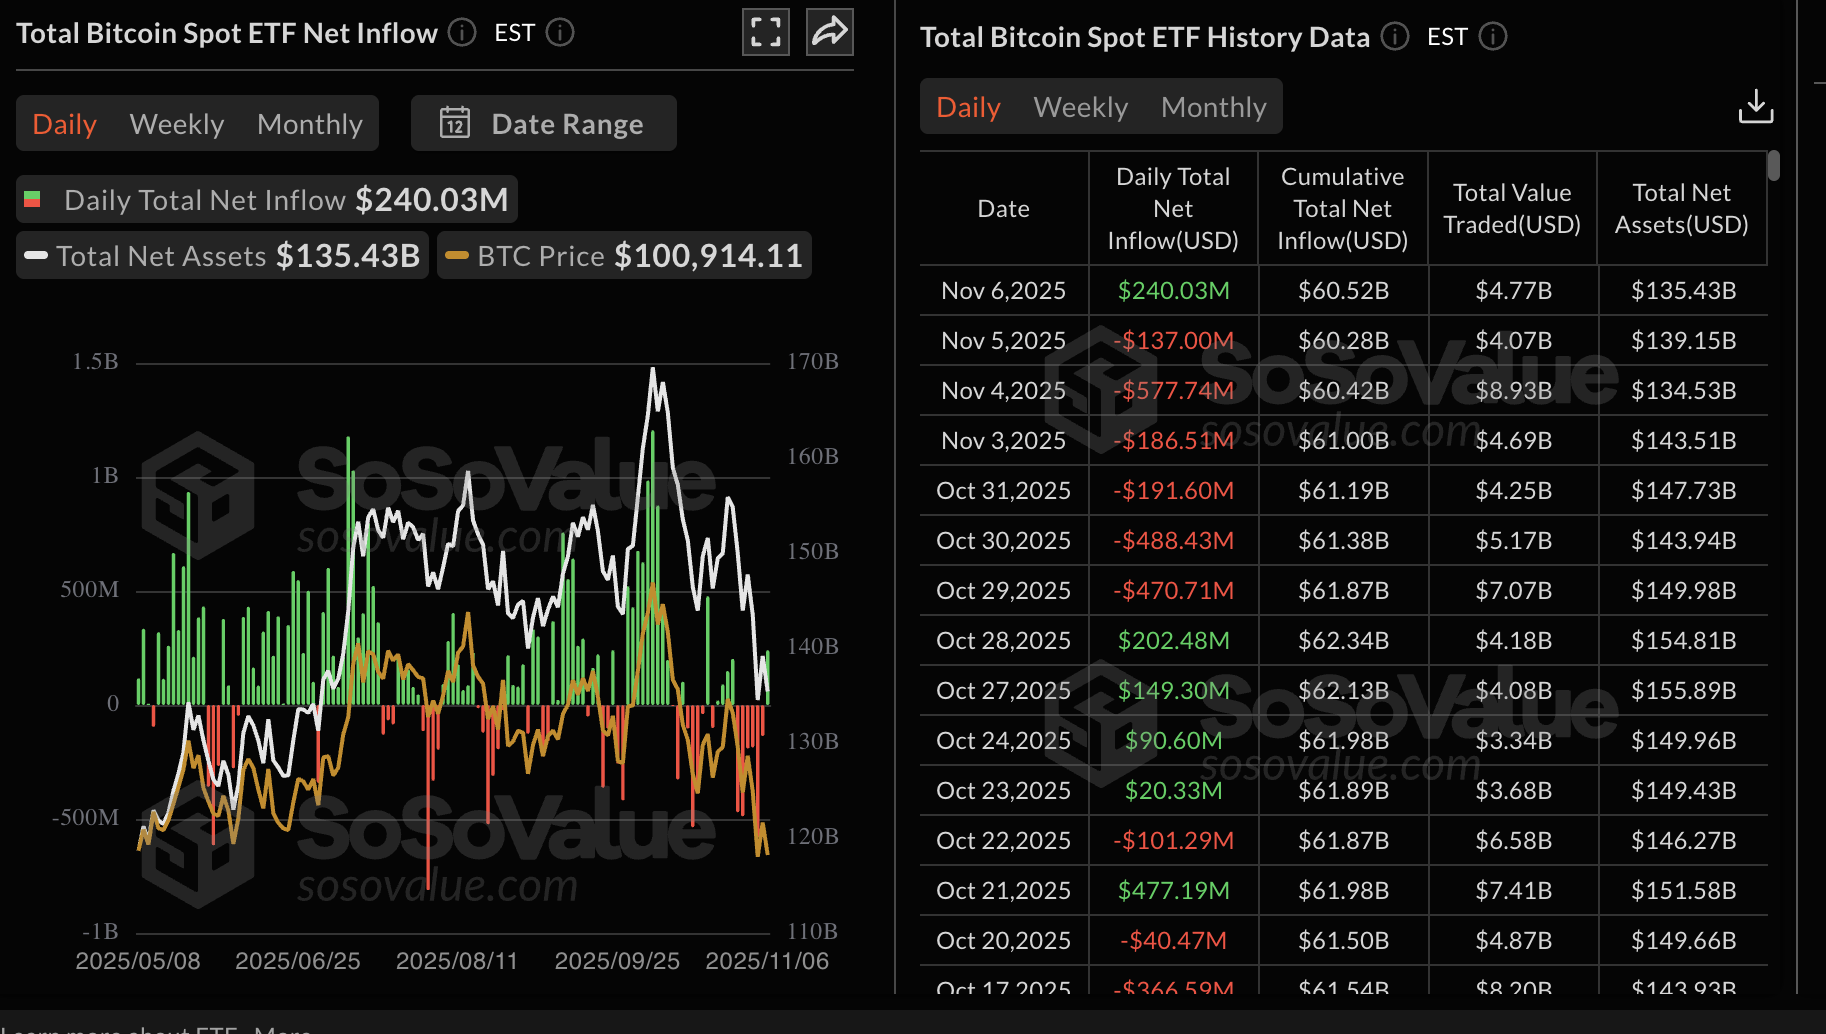The image size is (1826, 1034).
Task: Click the info icon beside the left EST label
Action: point(561,33)
